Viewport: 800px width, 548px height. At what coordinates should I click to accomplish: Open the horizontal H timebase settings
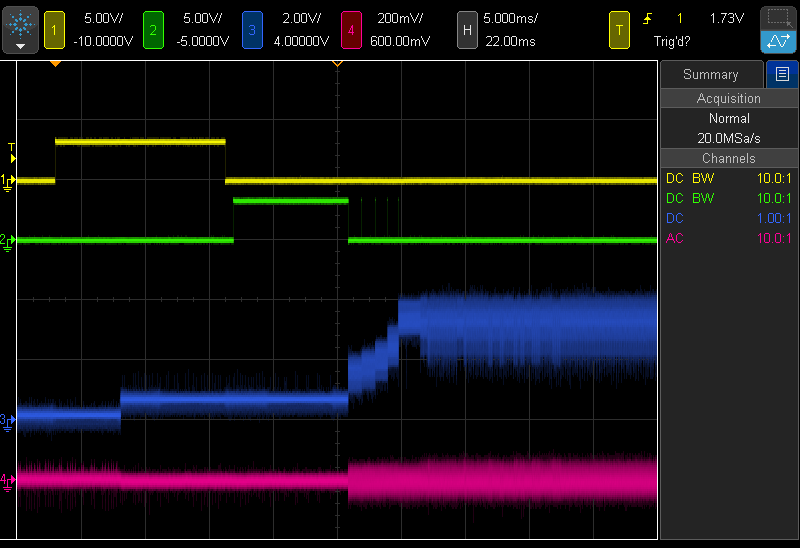tap(466, 30)
